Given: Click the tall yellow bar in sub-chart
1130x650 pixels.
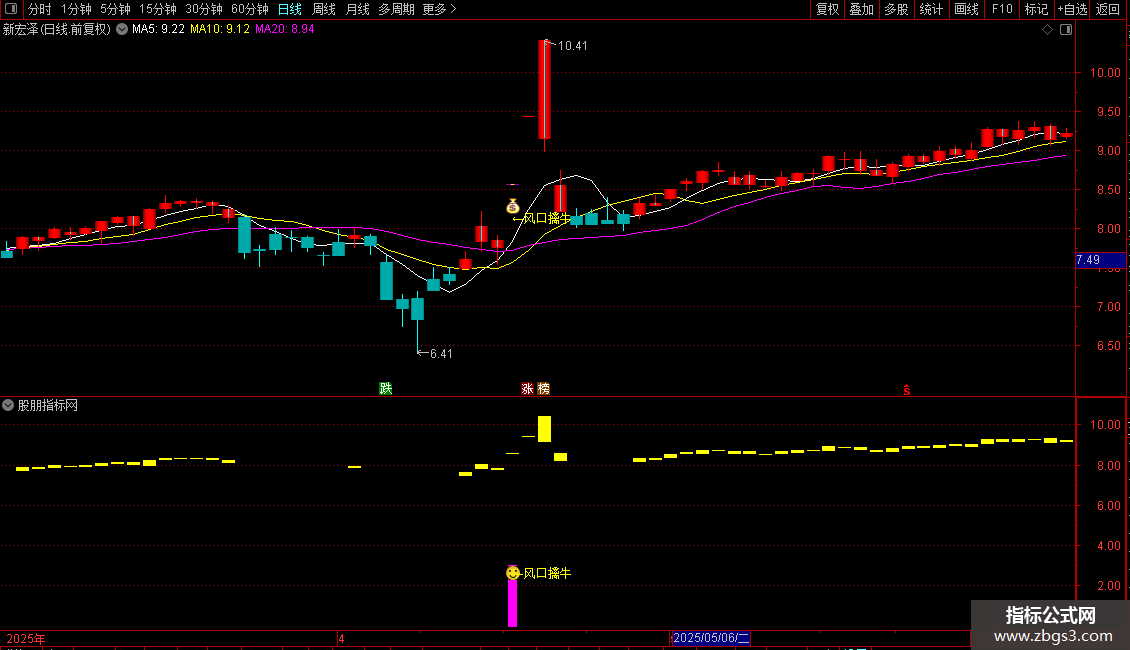Looking at the screenshot, I should coord(544,429).
